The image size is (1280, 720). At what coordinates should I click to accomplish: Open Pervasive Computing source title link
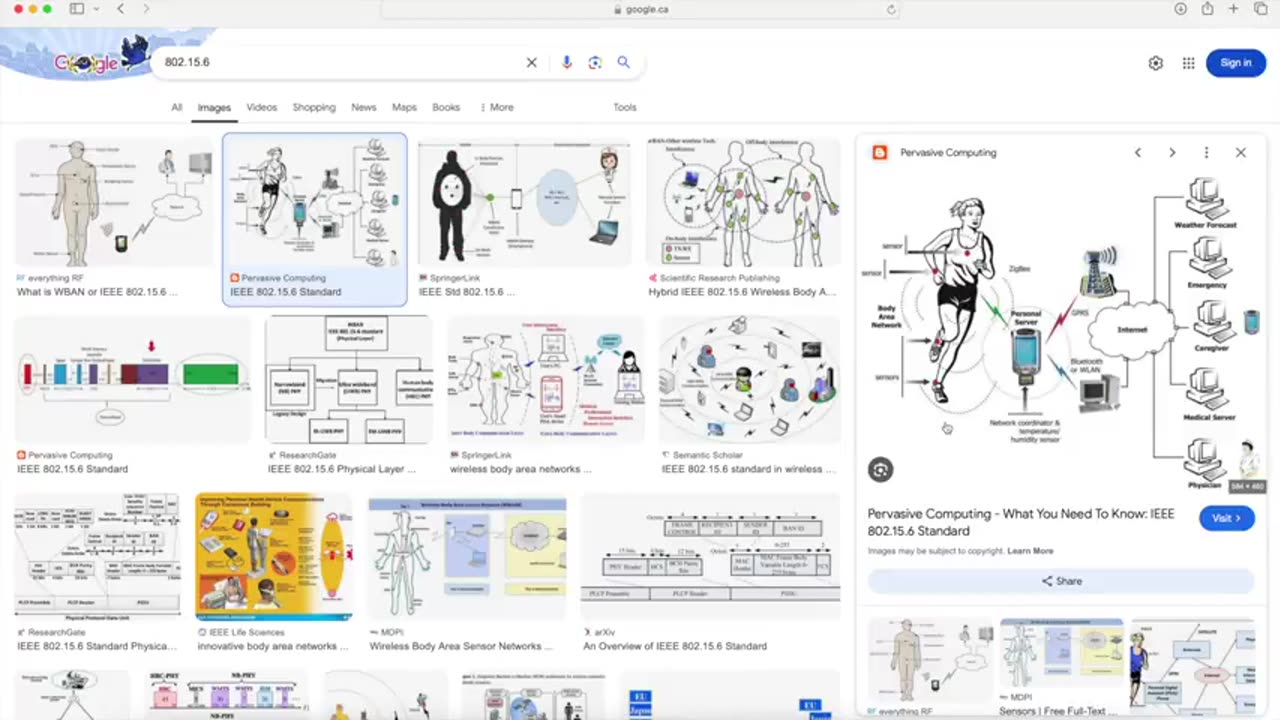(x=1021, y=522)
